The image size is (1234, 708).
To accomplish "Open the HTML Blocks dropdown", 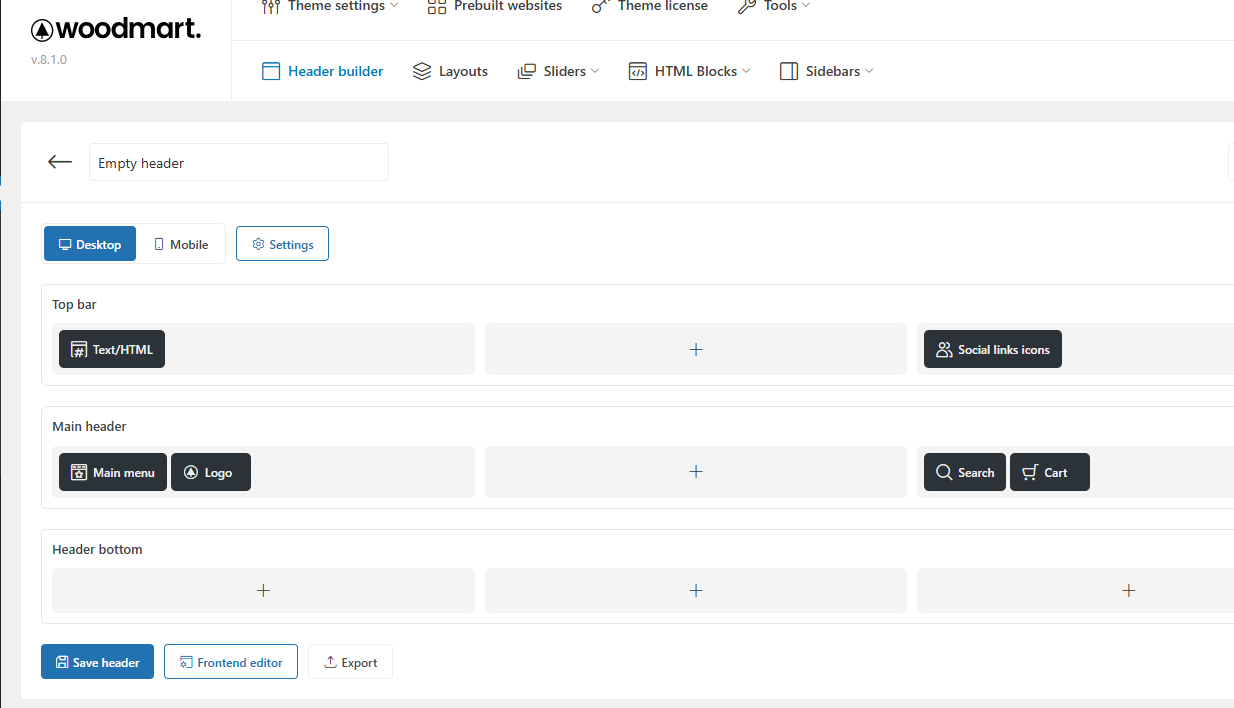I will 689,71.
